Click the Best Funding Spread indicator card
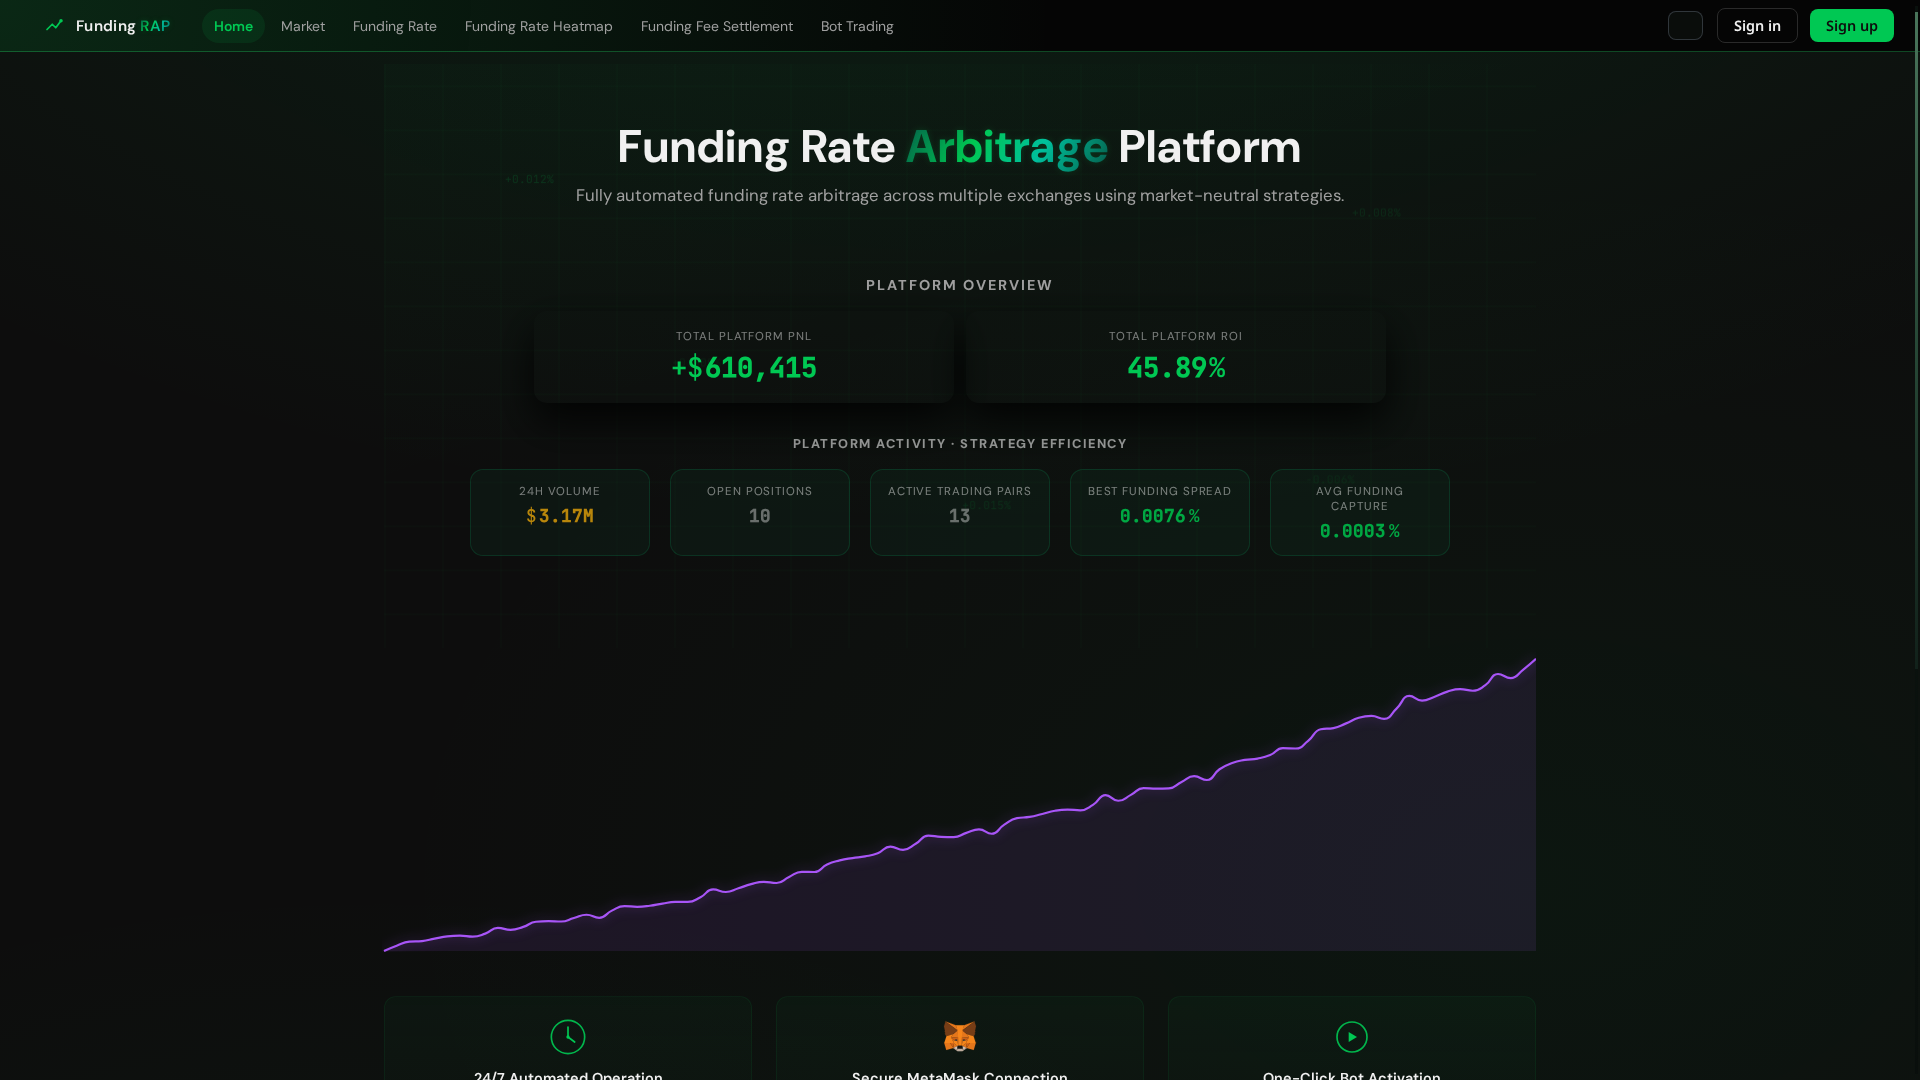The image size is (1920, 1080). pyautogui.click(x=1159, y=512)
